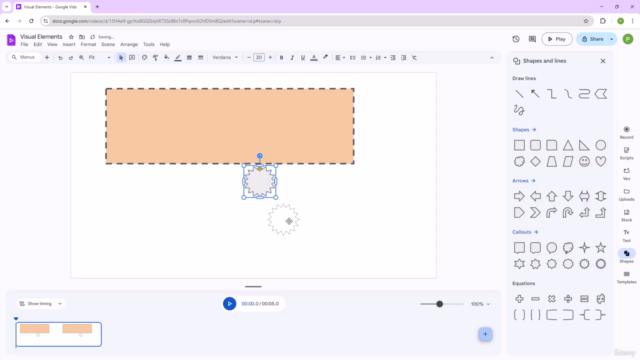Open the Uploads sidebar panel
640x360 pixels.
click(626, 195)
